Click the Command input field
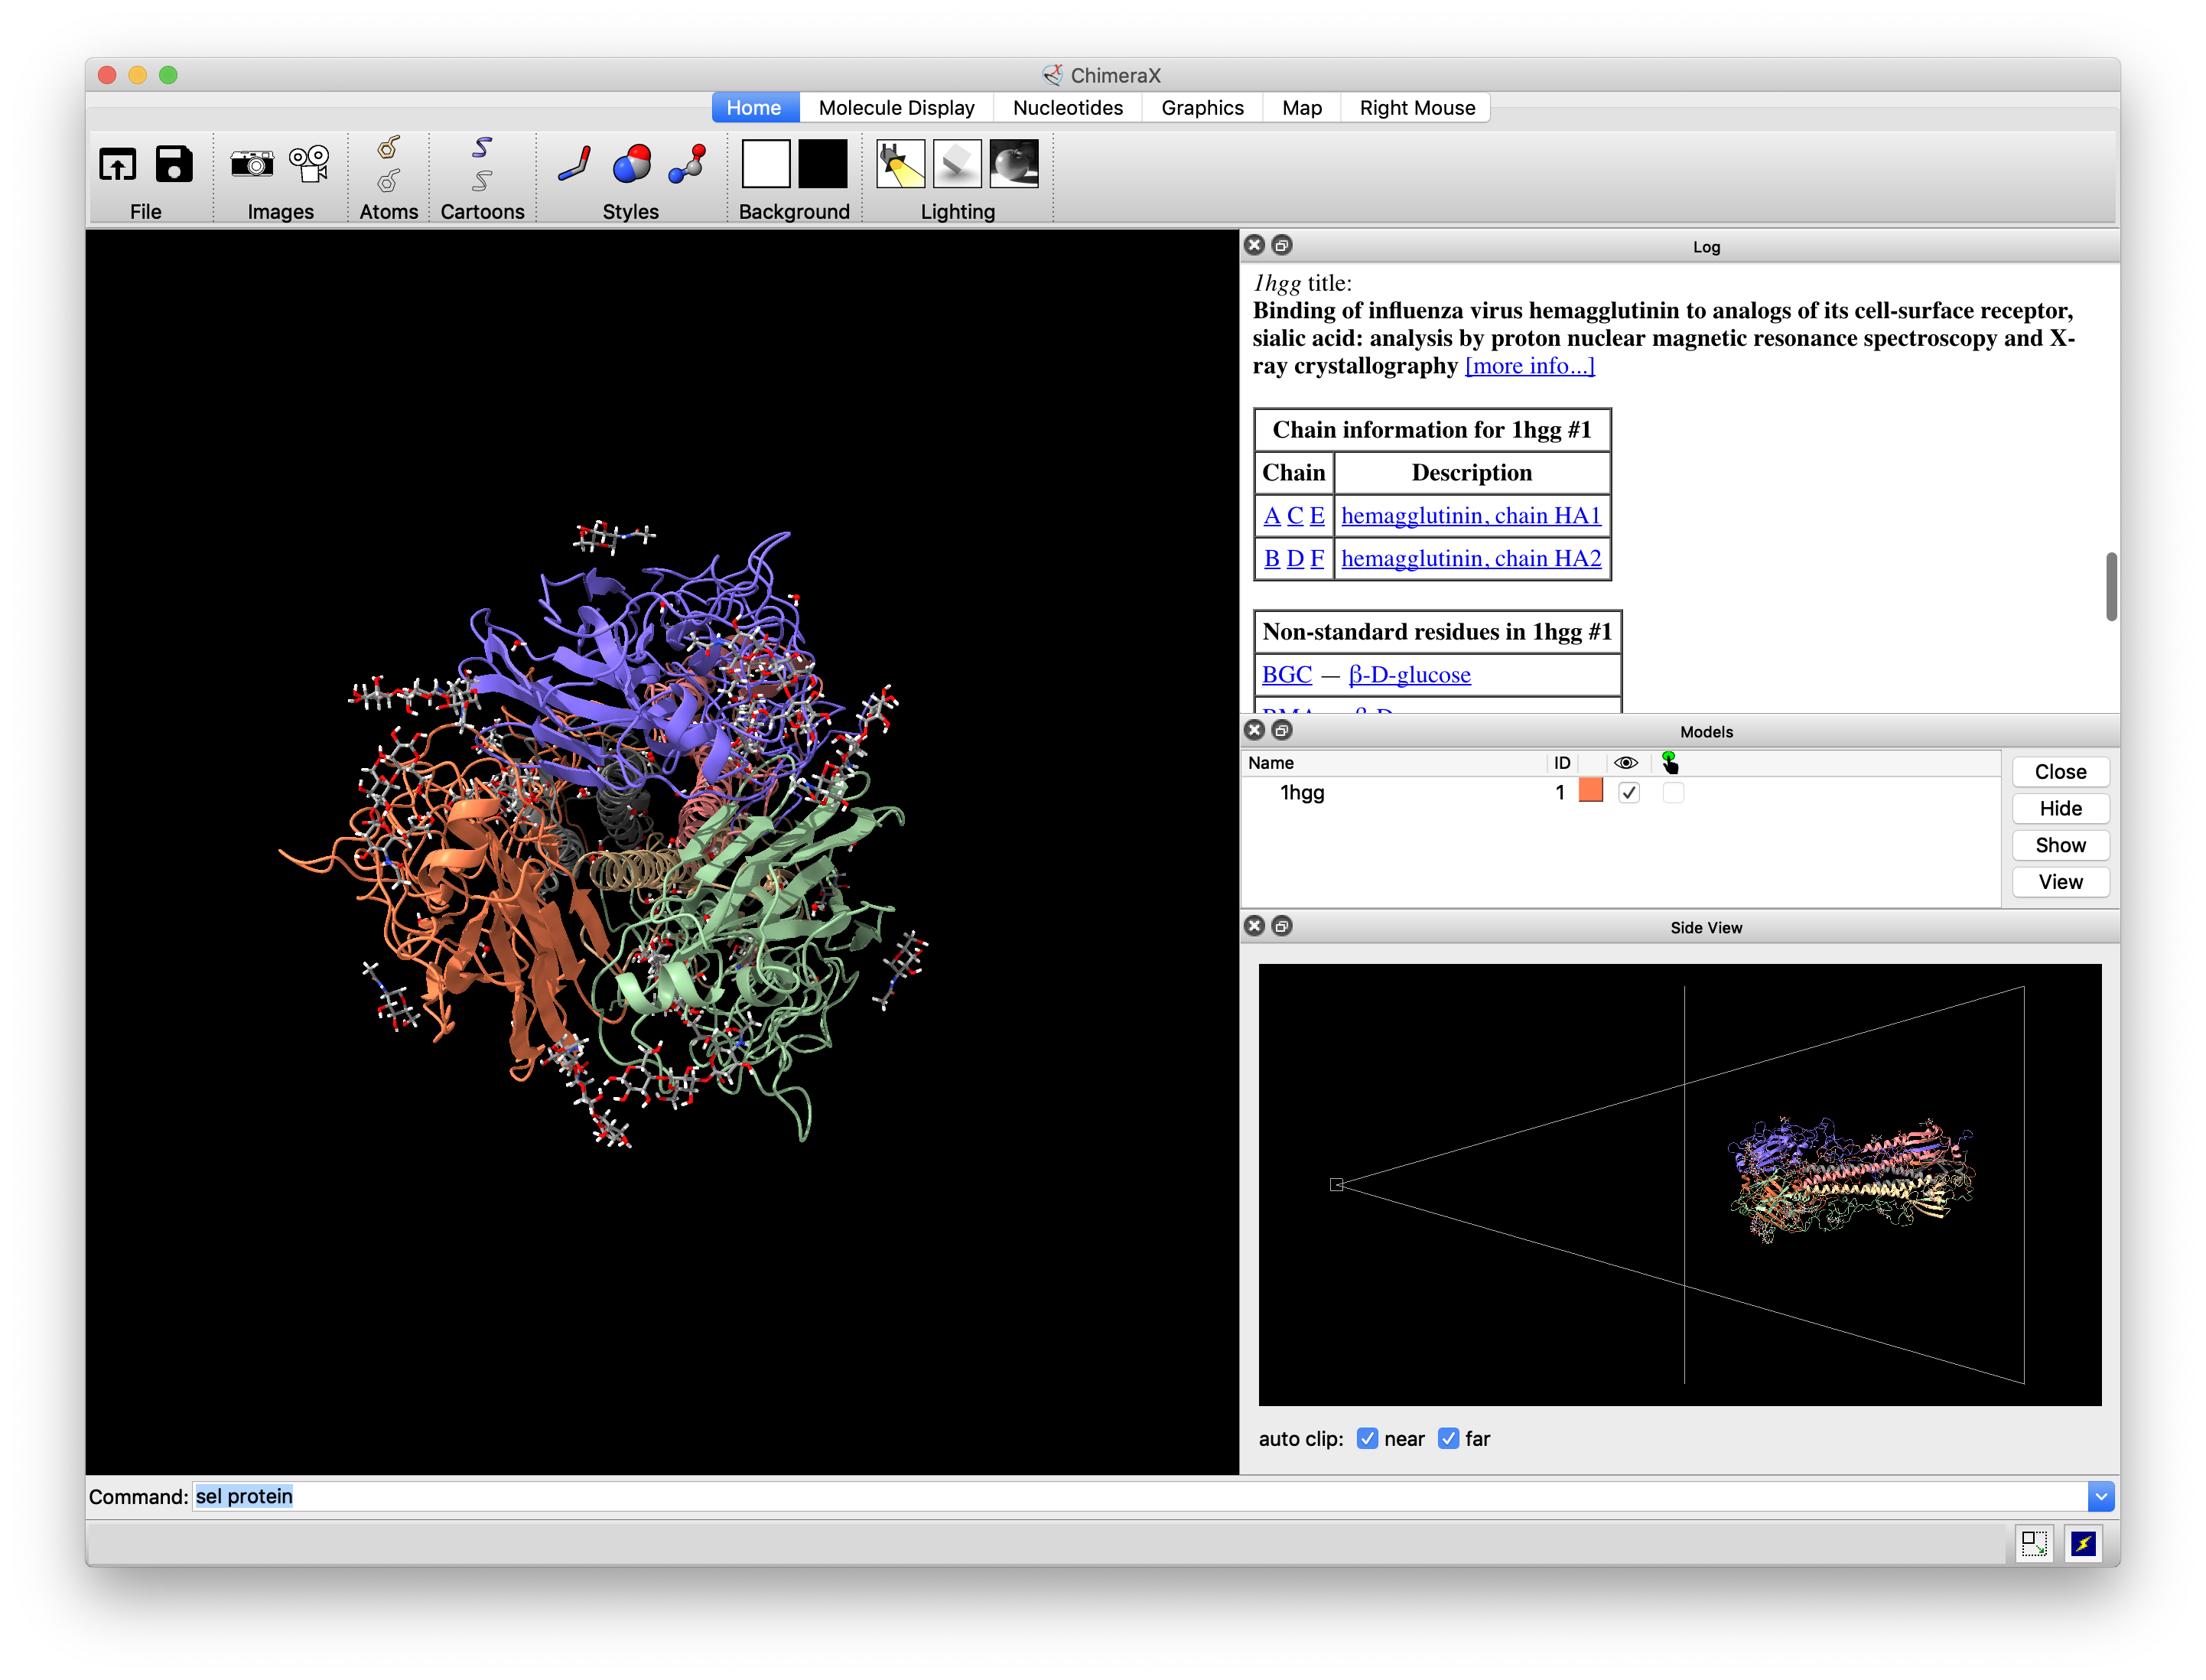Viewport: 2206px width, 1680px height. point(1139,1496)
